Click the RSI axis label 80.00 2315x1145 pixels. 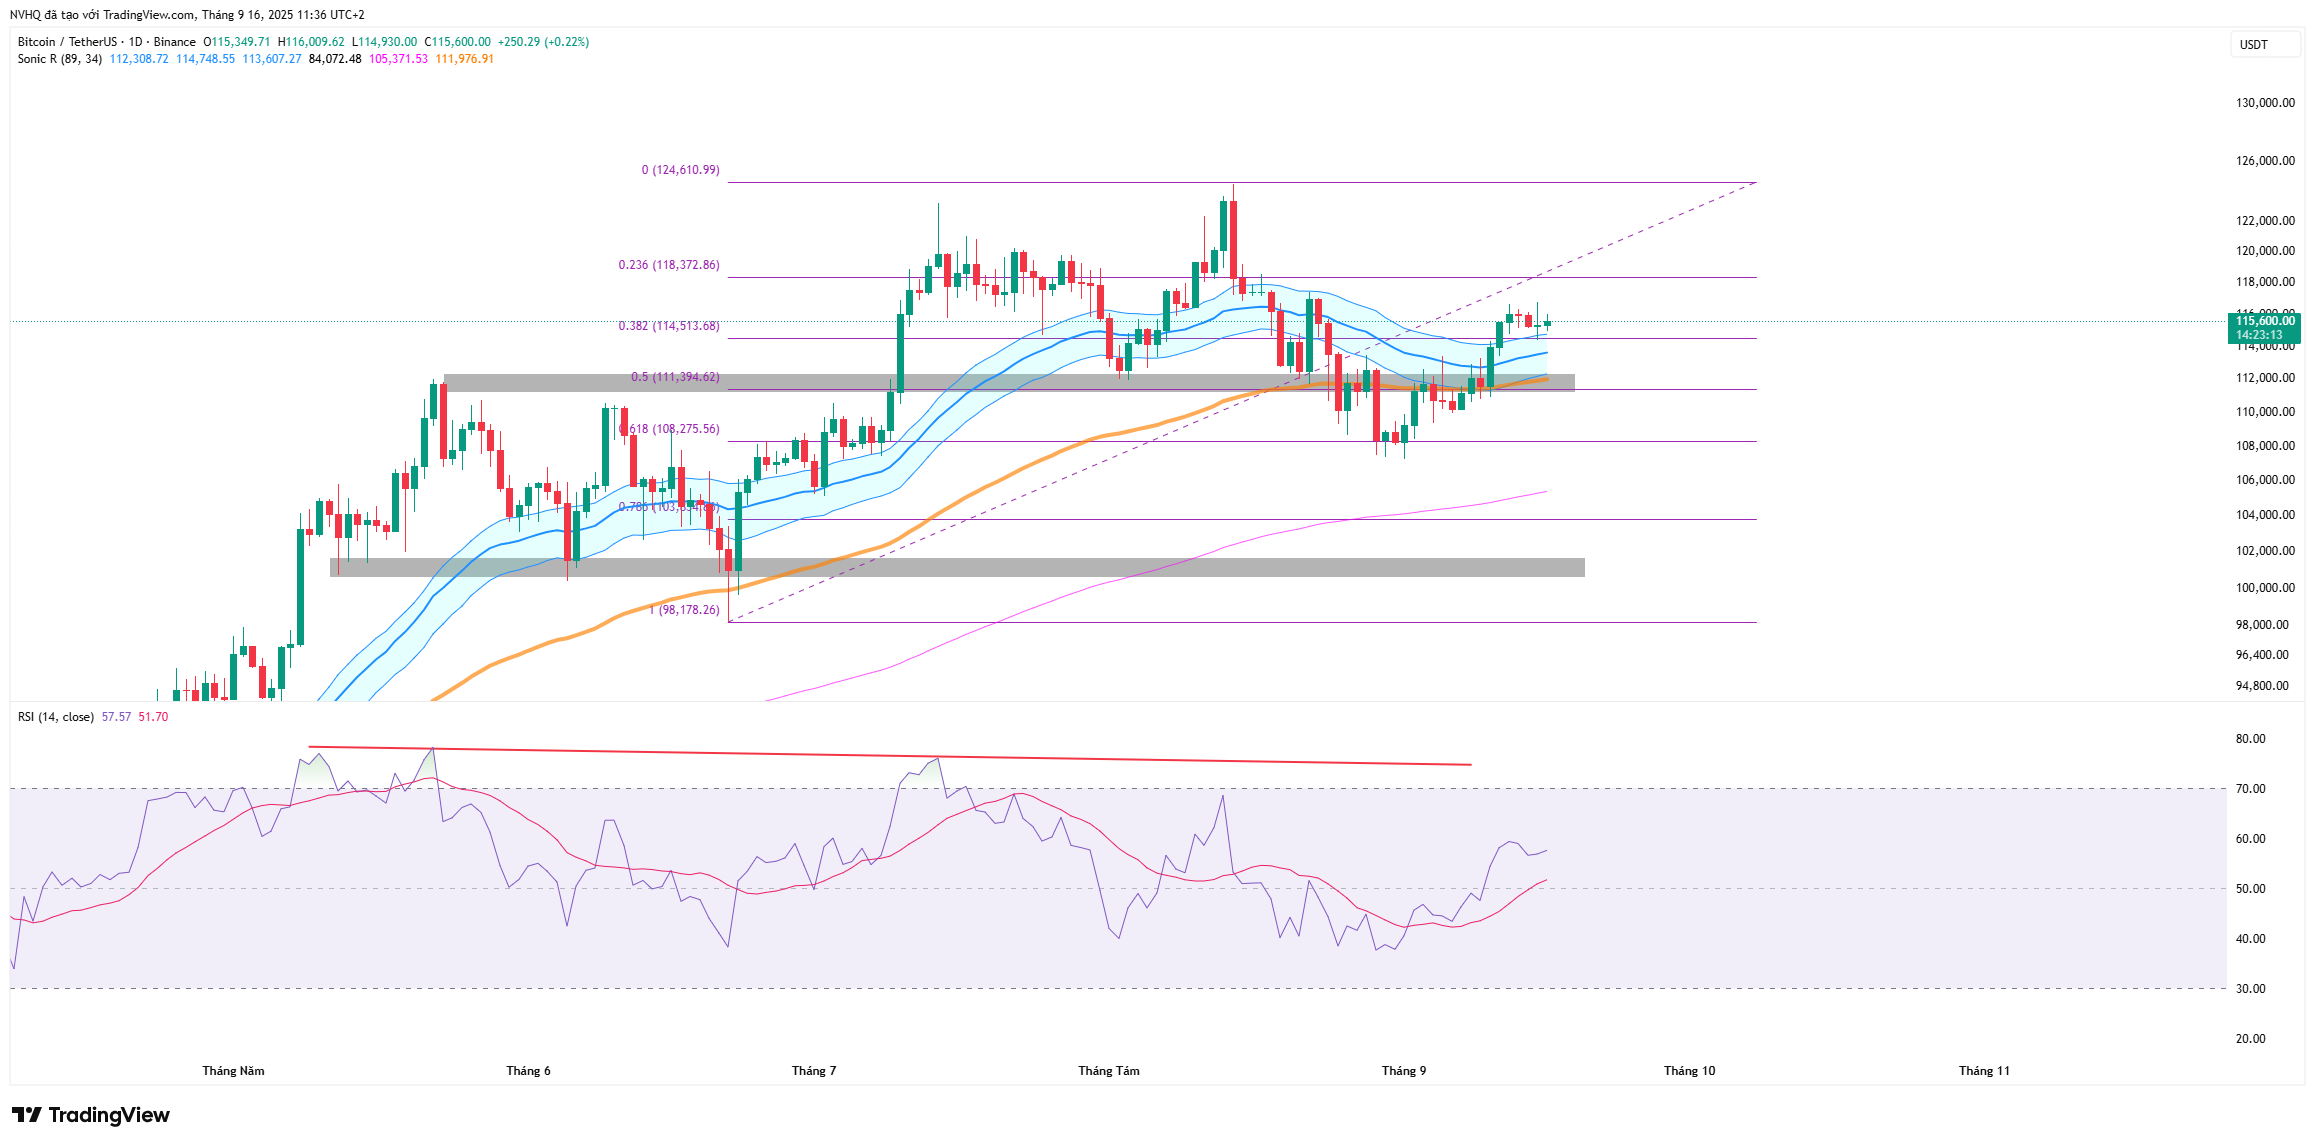point(2250,739)
